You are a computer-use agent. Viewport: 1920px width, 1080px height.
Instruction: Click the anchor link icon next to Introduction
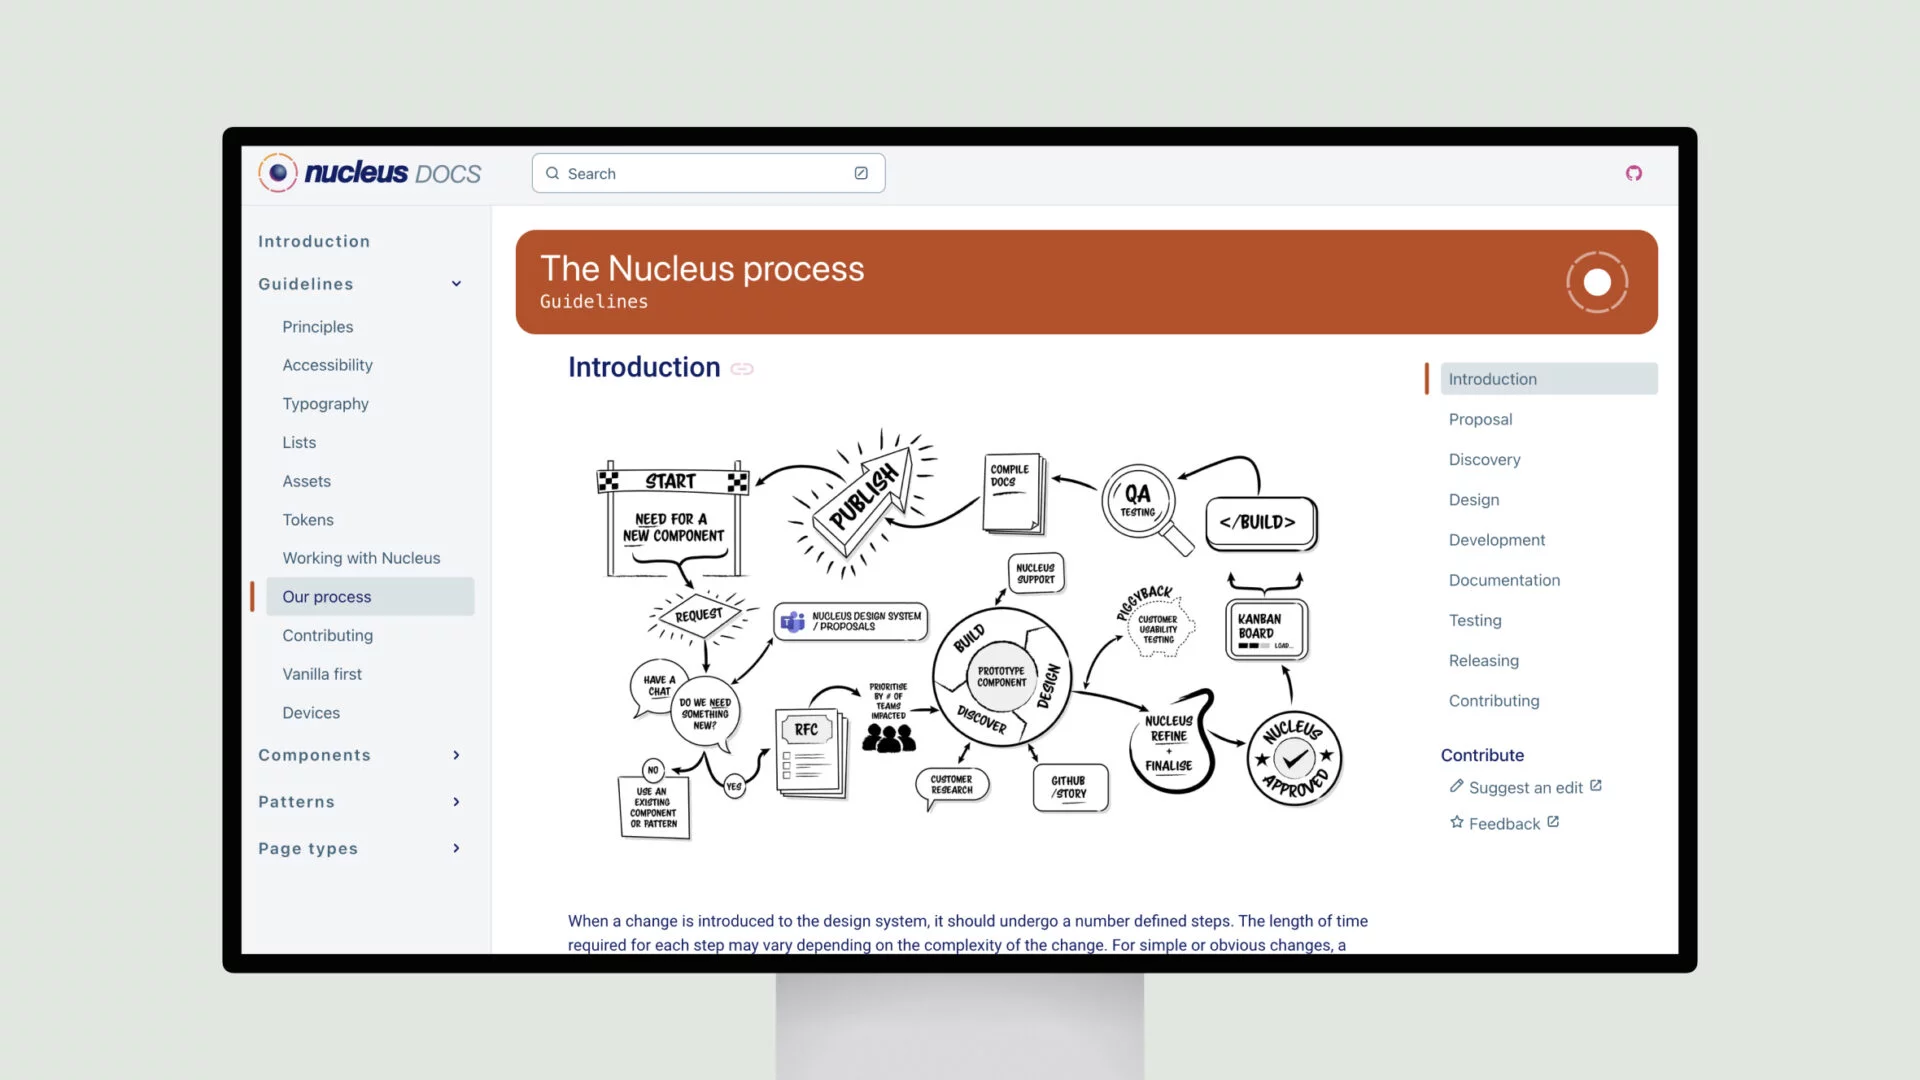click(742, 369)
